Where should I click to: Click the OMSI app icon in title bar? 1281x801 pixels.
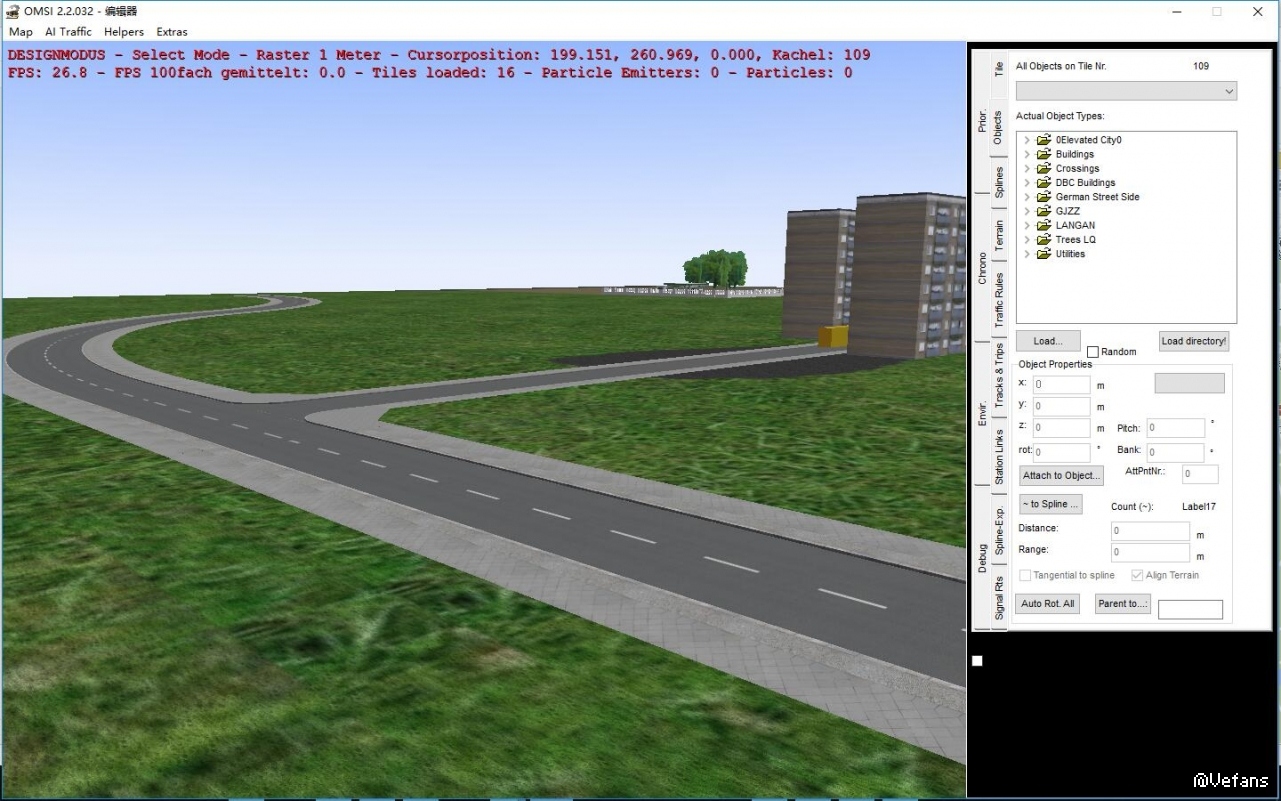pyautogui.click(x=13, y=11)
